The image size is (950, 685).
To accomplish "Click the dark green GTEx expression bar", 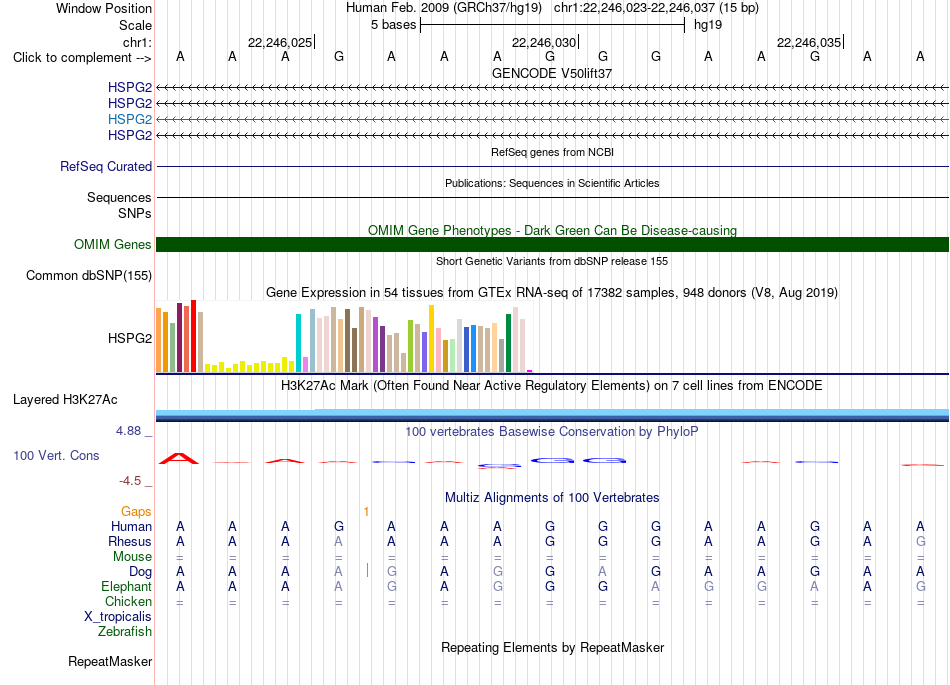I will 508,343.
